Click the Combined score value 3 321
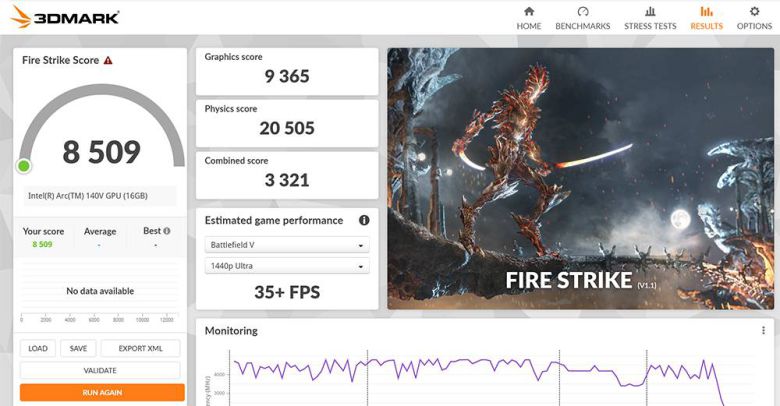780x406 pixels. (287, 180)
